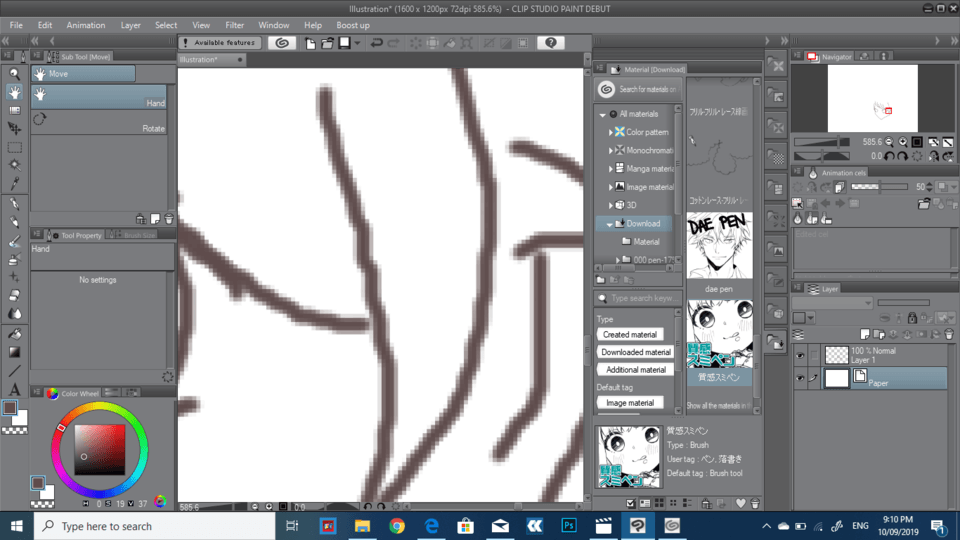Select the Hand sub tool

pyautogui.click(x=99, y=97)
